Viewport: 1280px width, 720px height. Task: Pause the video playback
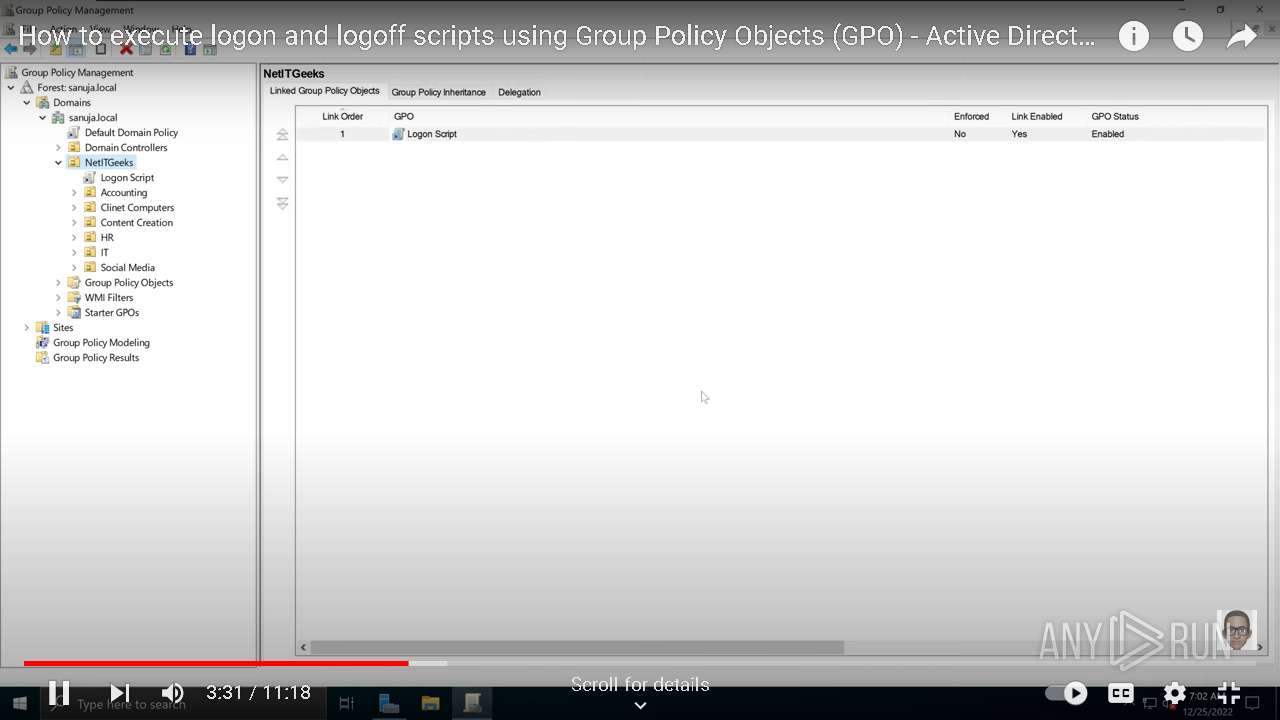pyautogui.click(x=59, y=692)
